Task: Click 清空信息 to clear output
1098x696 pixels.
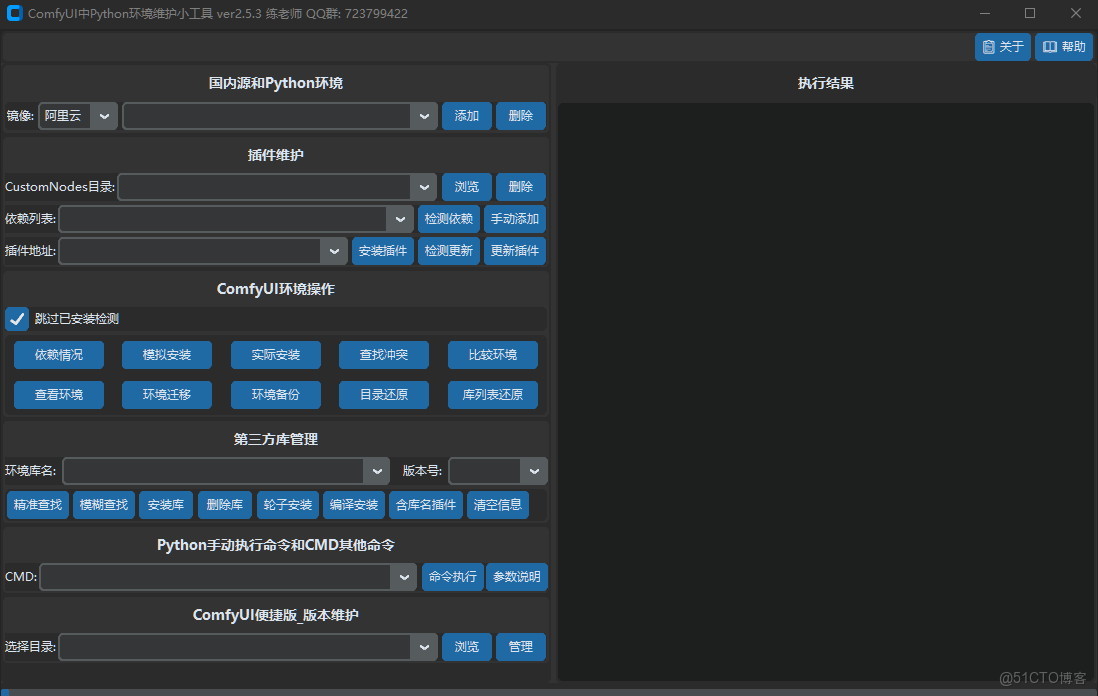Action: pos(498,504)
